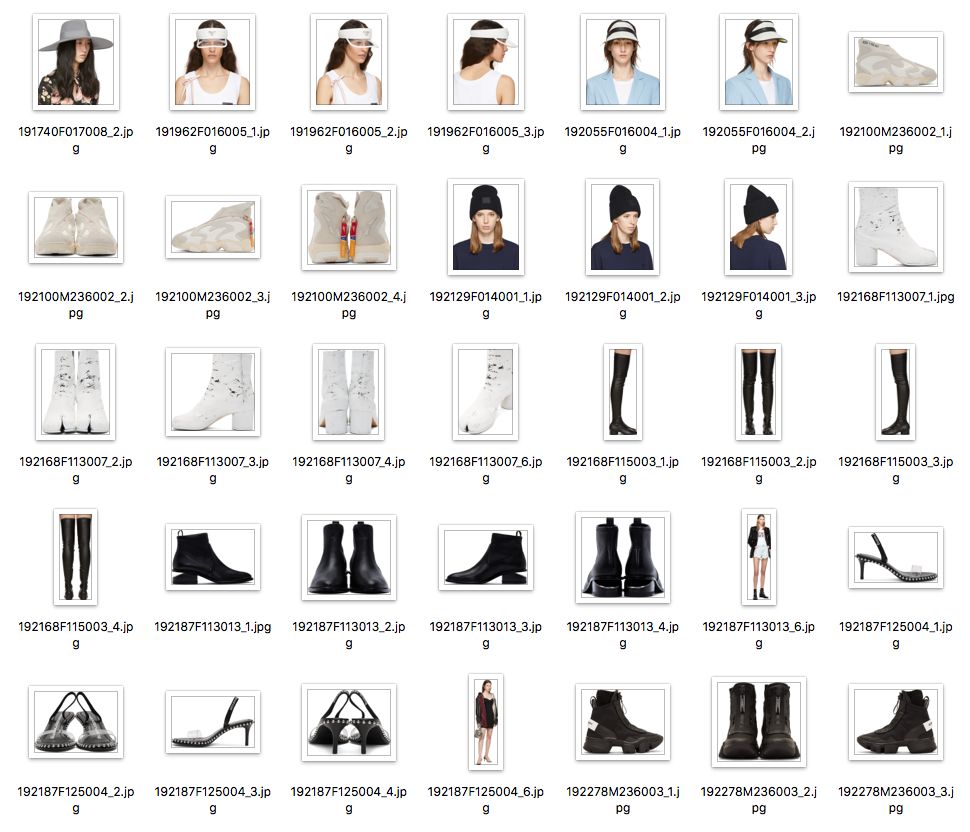This screenshot has height=832, width=970.
Task: Select thumbnail 192187F113013_3.jpg ankle boot
Action: (x=486, y=557)
